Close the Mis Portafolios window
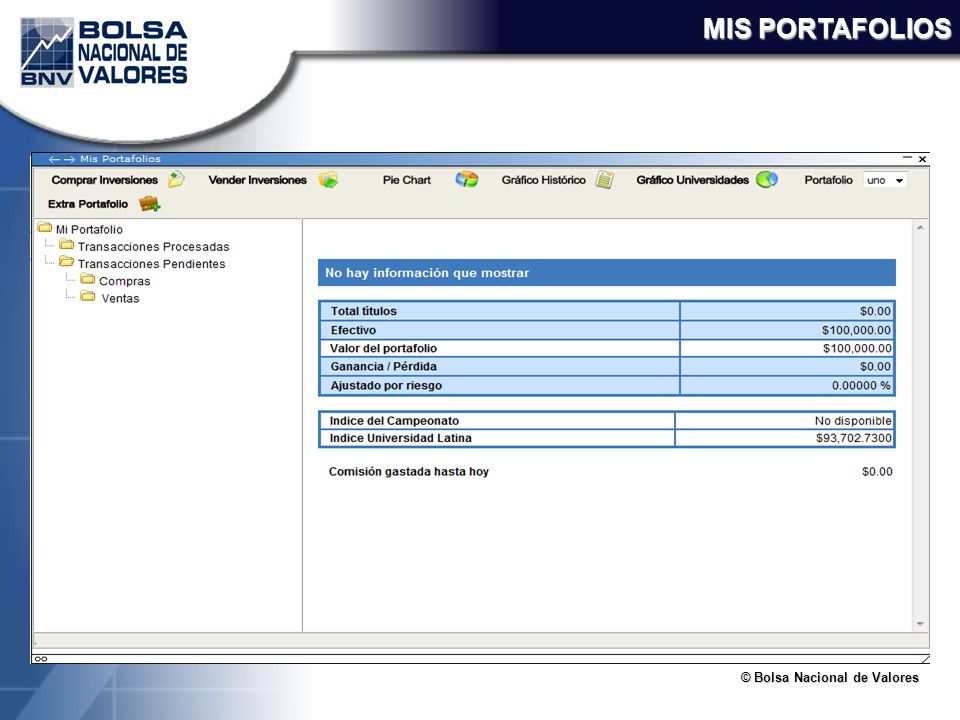Screen dimensions: 960x720 922,159
